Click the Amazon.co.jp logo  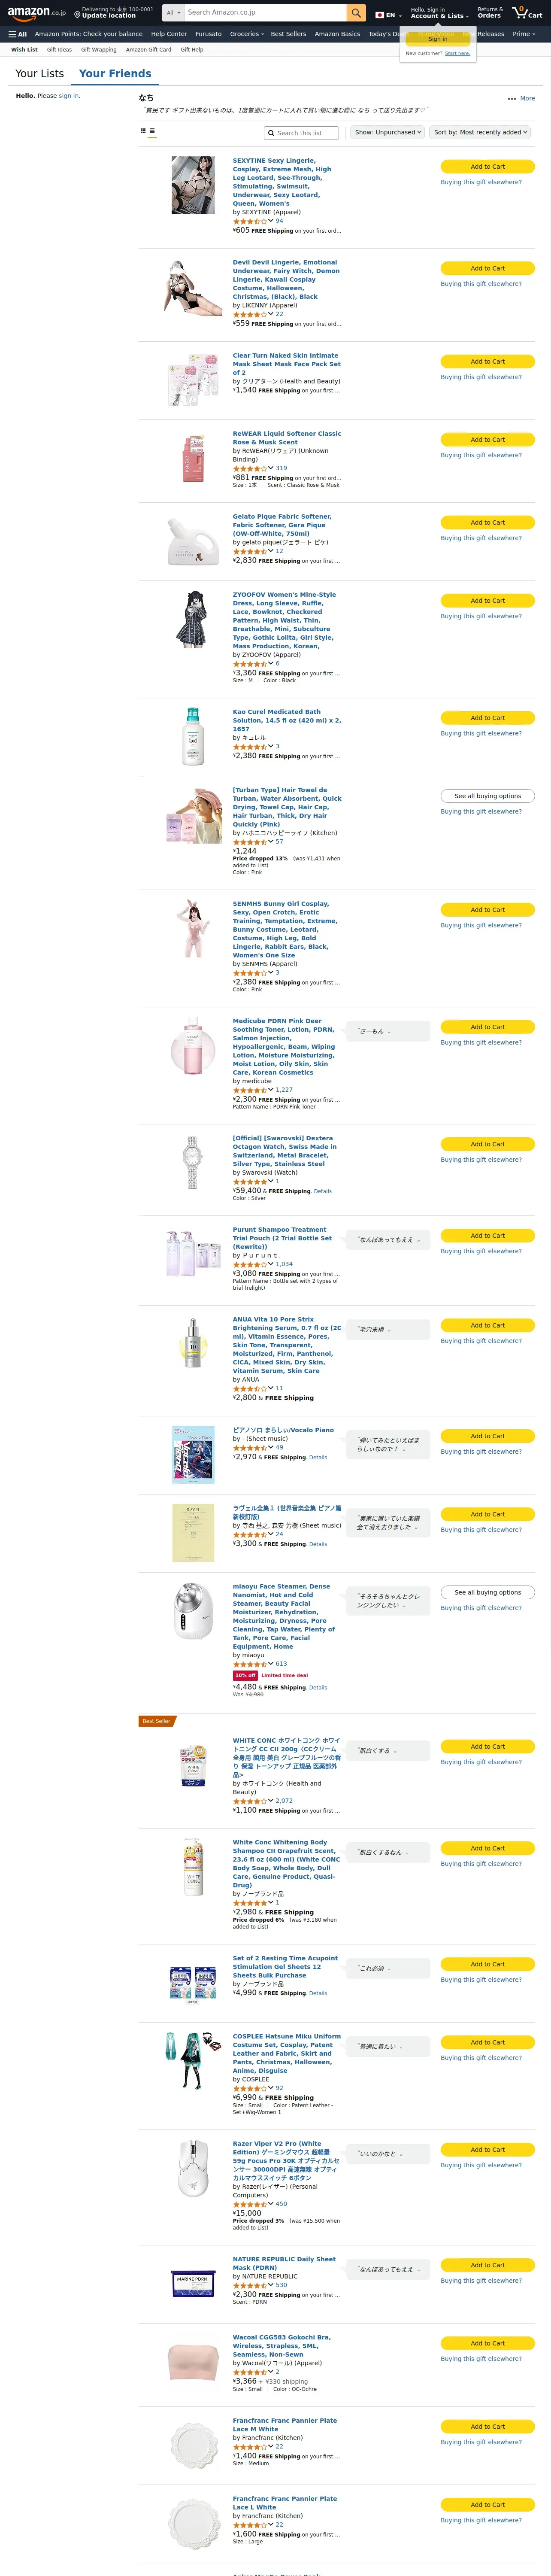pos(36,13)
